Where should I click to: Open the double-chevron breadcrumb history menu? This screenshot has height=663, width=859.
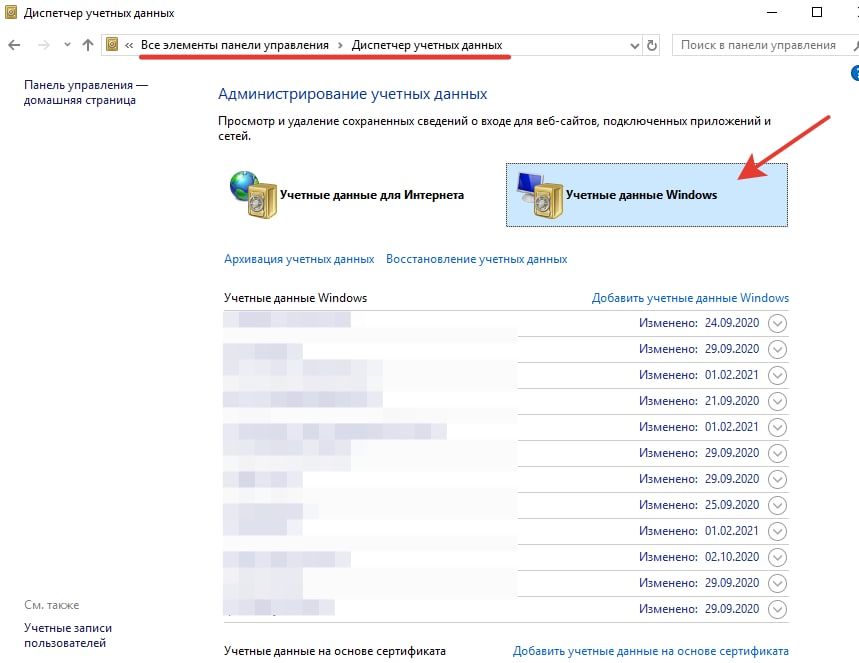pyautogui.click(x=129, y=45)
